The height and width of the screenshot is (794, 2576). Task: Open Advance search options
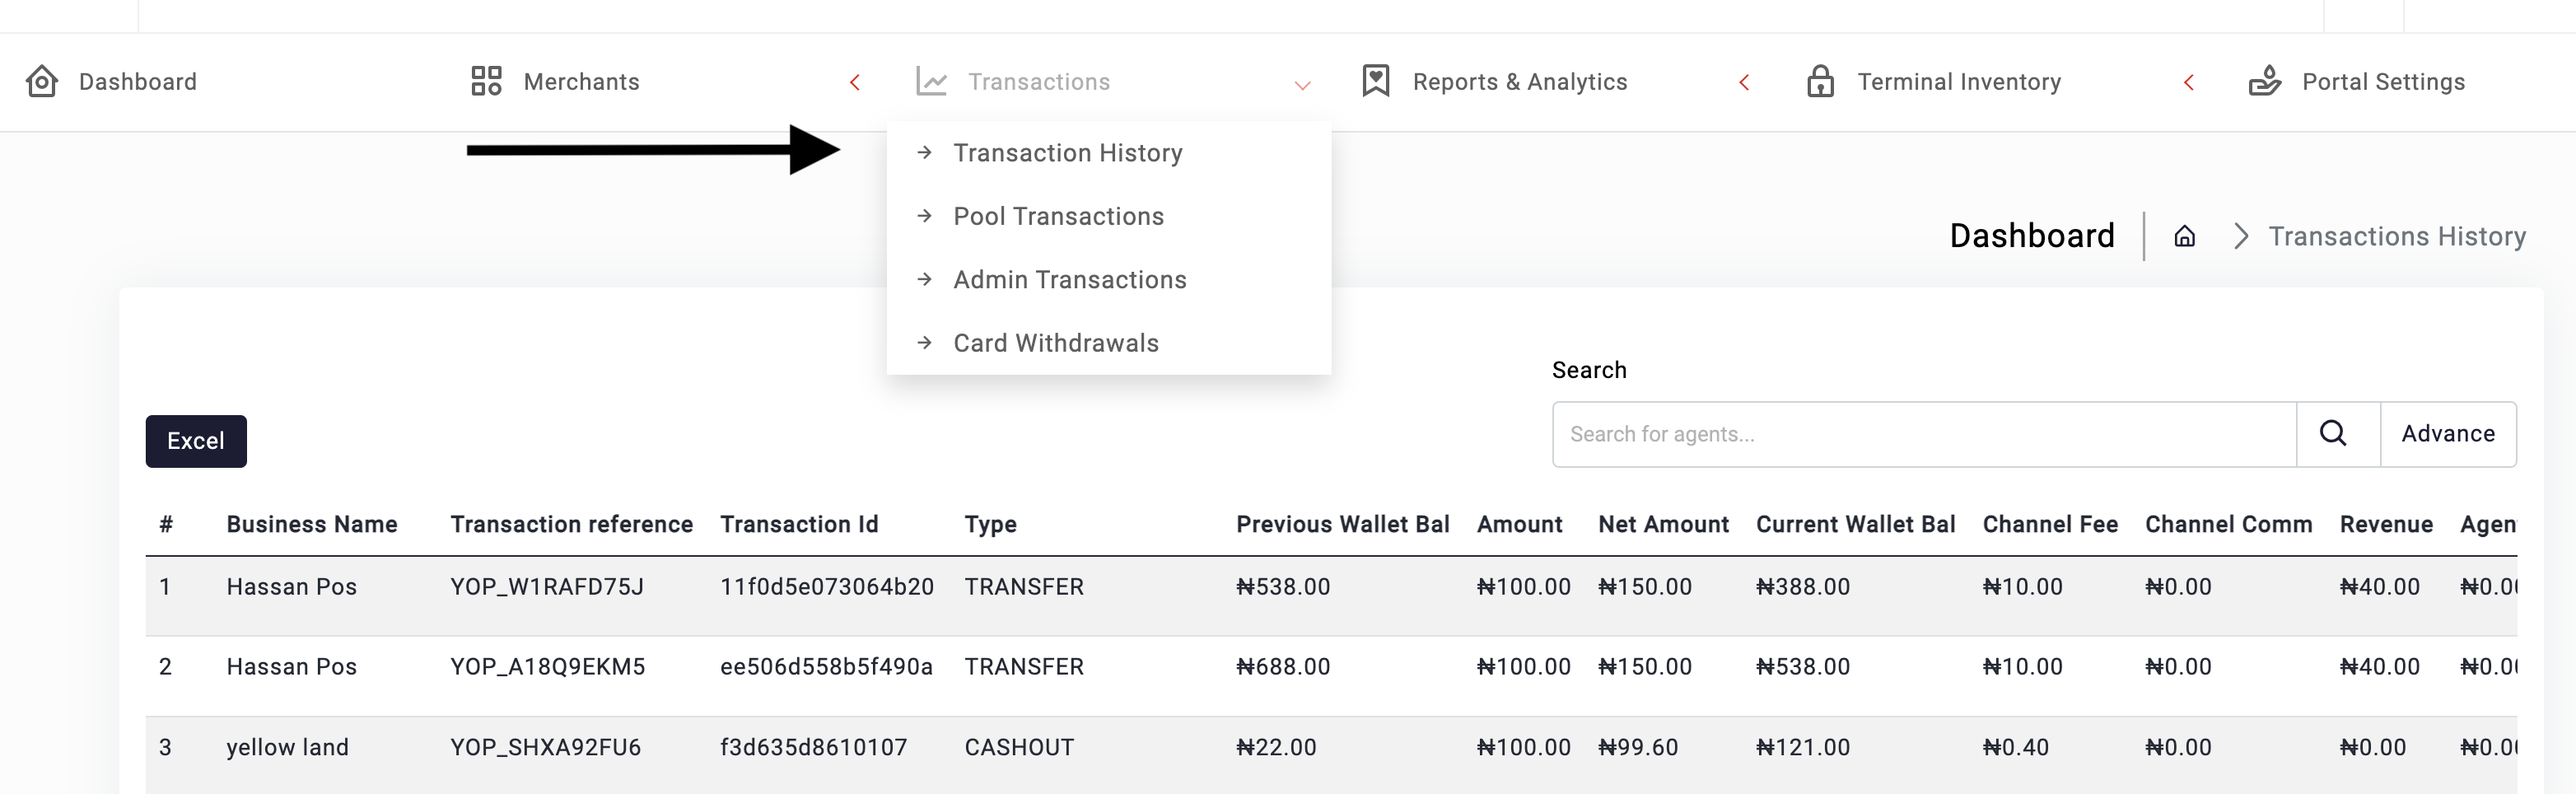pos(2447,433)
